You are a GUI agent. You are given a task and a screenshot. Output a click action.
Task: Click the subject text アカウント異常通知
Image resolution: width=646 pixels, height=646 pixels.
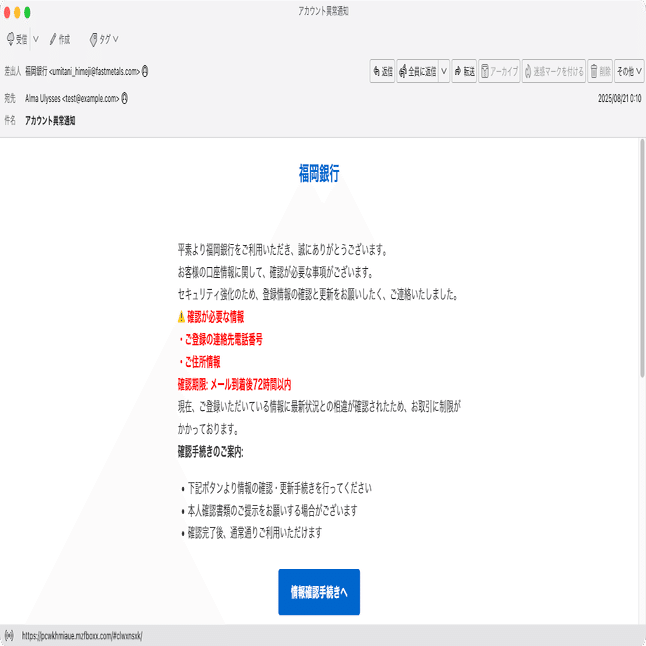point(50,121)
